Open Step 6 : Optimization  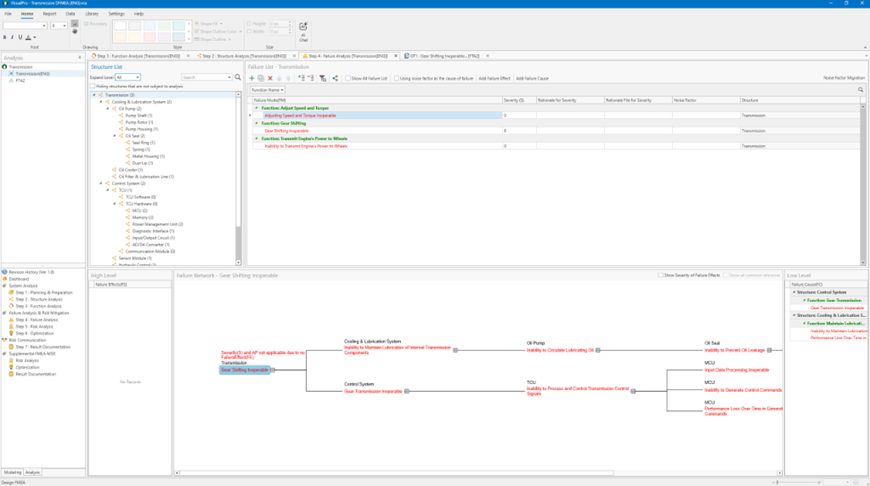click(x=34, y=333)
